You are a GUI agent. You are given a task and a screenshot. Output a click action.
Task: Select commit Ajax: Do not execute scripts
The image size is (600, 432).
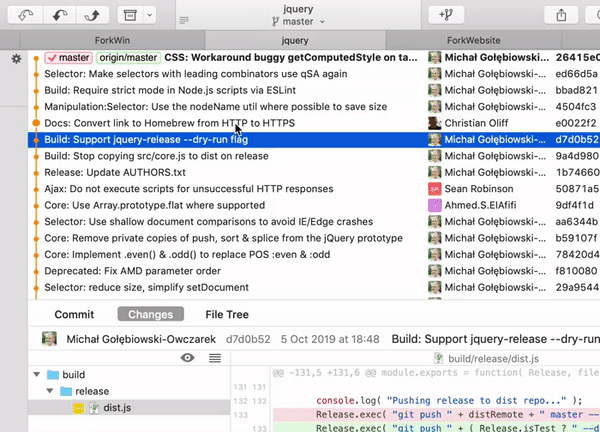[x=314, y=189]
